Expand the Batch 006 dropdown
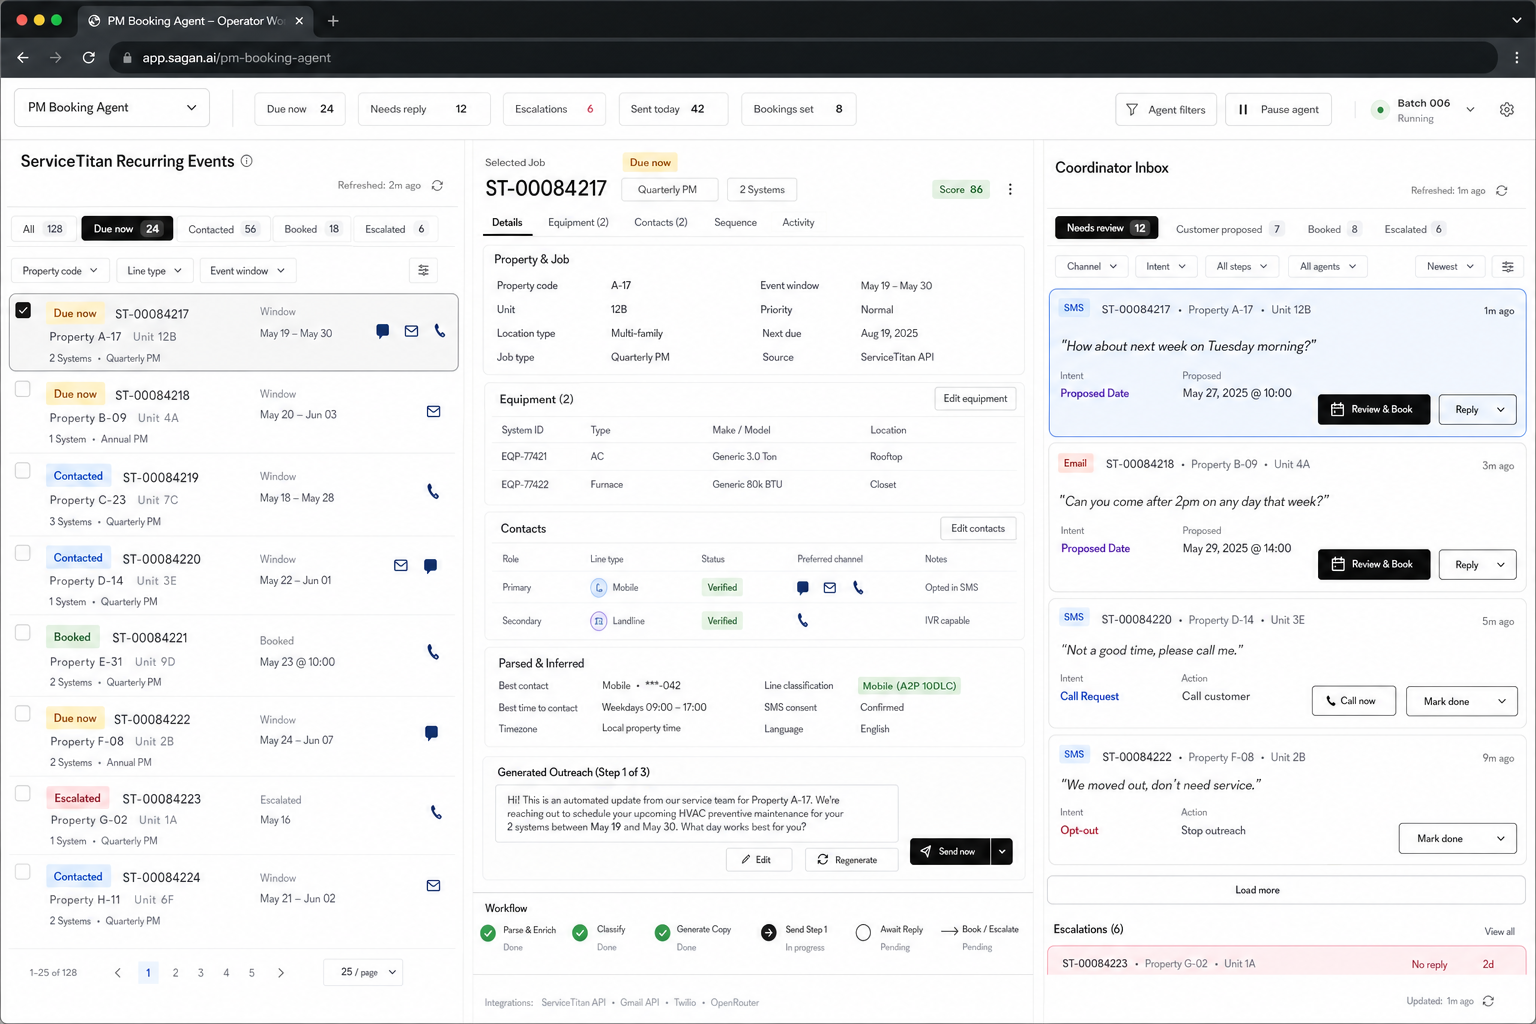 [1470, 110]
